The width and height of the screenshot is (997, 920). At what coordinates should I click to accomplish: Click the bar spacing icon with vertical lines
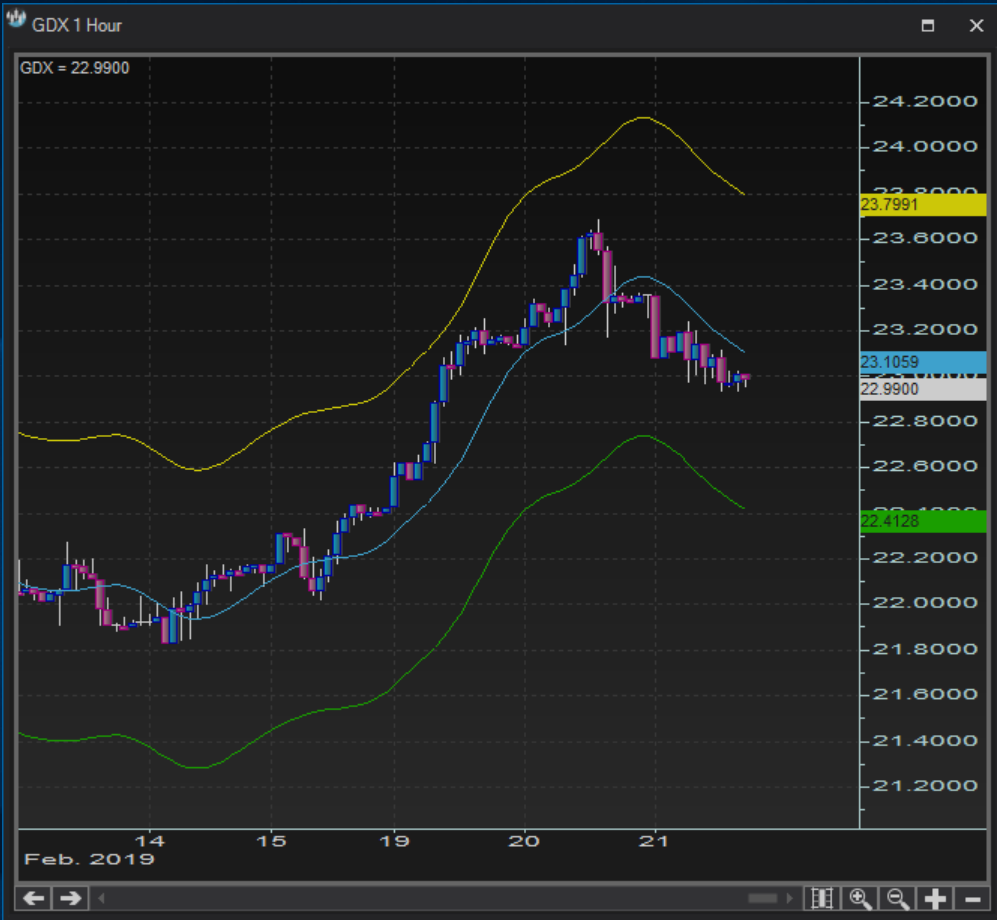pos(822,898)
